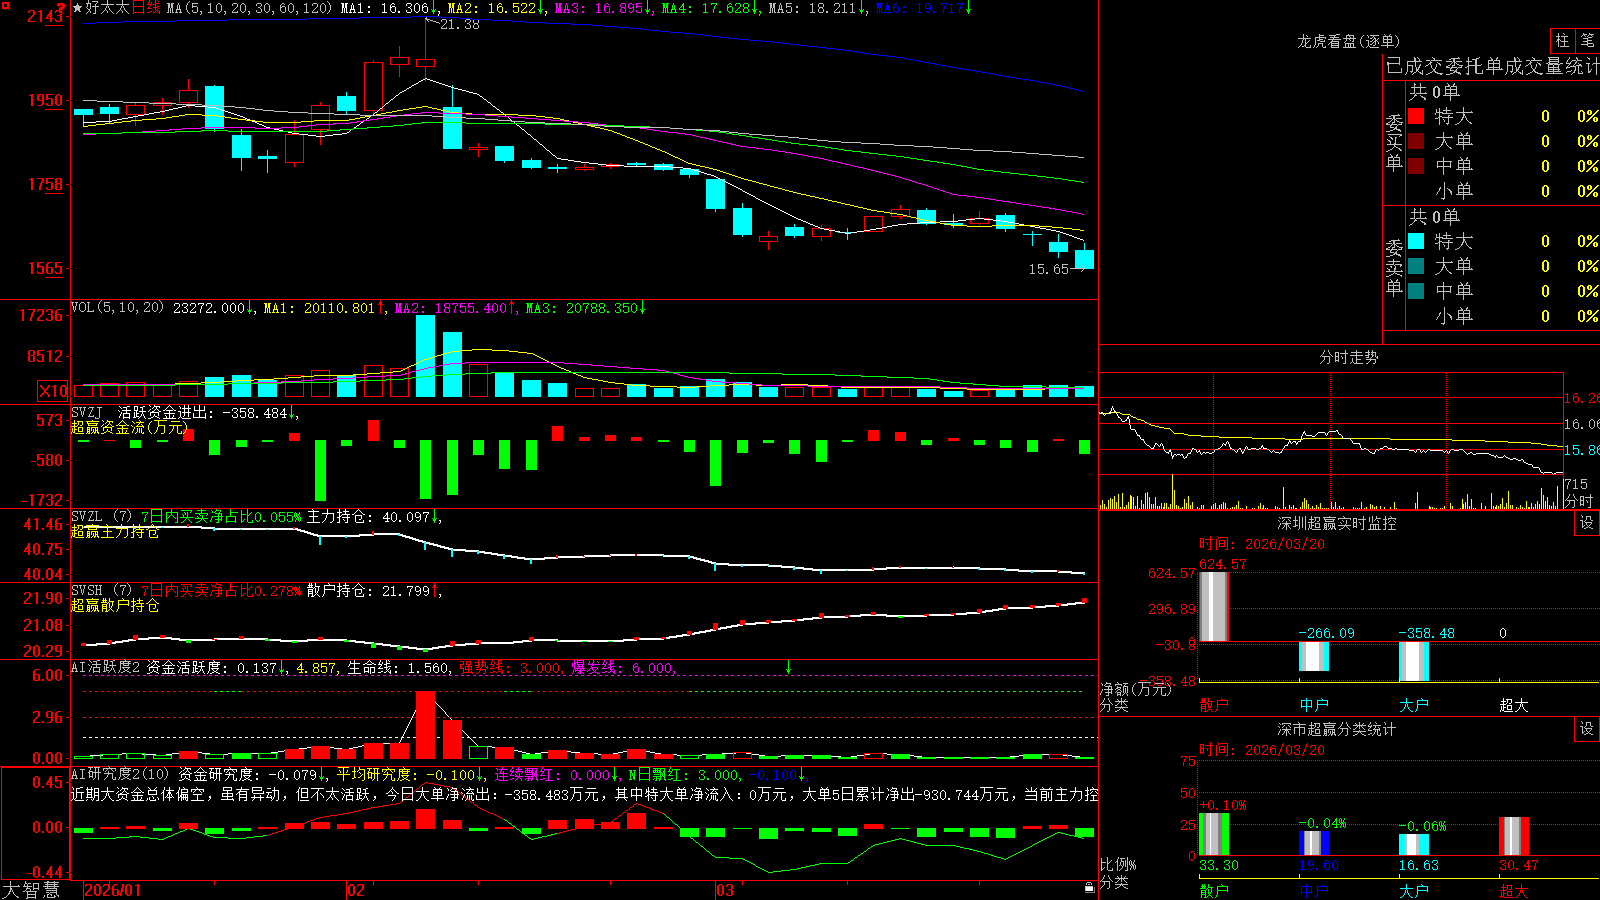Click the 深圳超赢实时监控 panel title
The height and width of the screenshot is (900, 1600).
[x=1337, y=523]
